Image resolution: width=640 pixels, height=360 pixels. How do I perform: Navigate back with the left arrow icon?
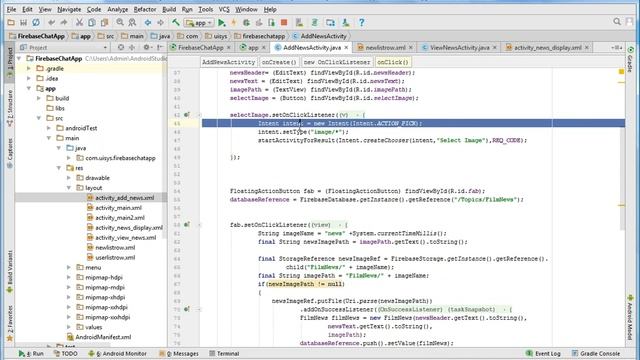pos(148,22)
